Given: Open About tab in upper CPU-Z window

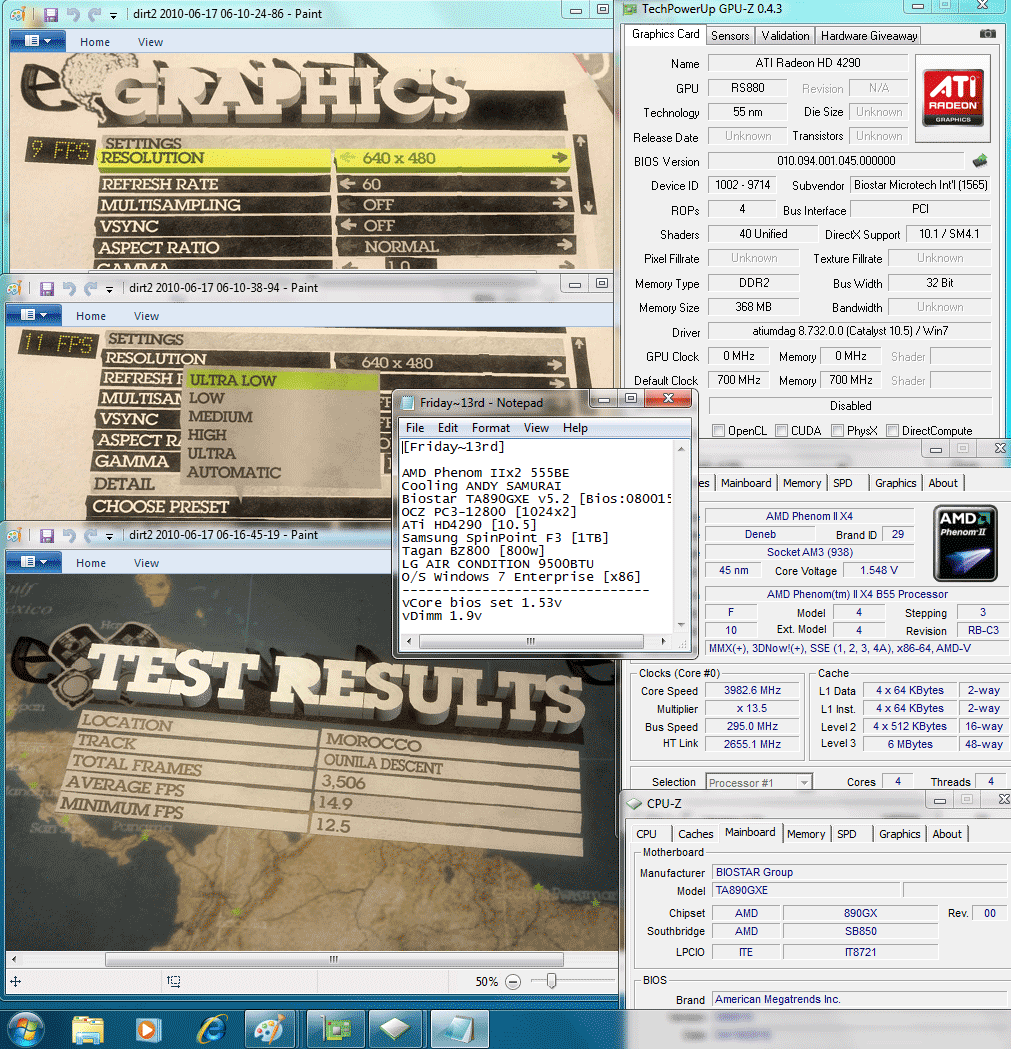Looking at the screenshot, I should click(x=943, y=483).
